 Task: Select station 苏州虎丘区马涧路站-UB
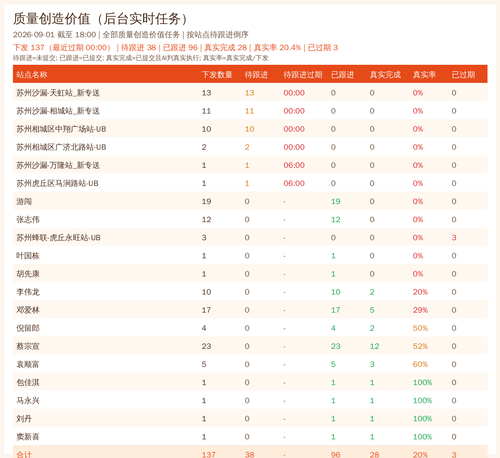57,183
